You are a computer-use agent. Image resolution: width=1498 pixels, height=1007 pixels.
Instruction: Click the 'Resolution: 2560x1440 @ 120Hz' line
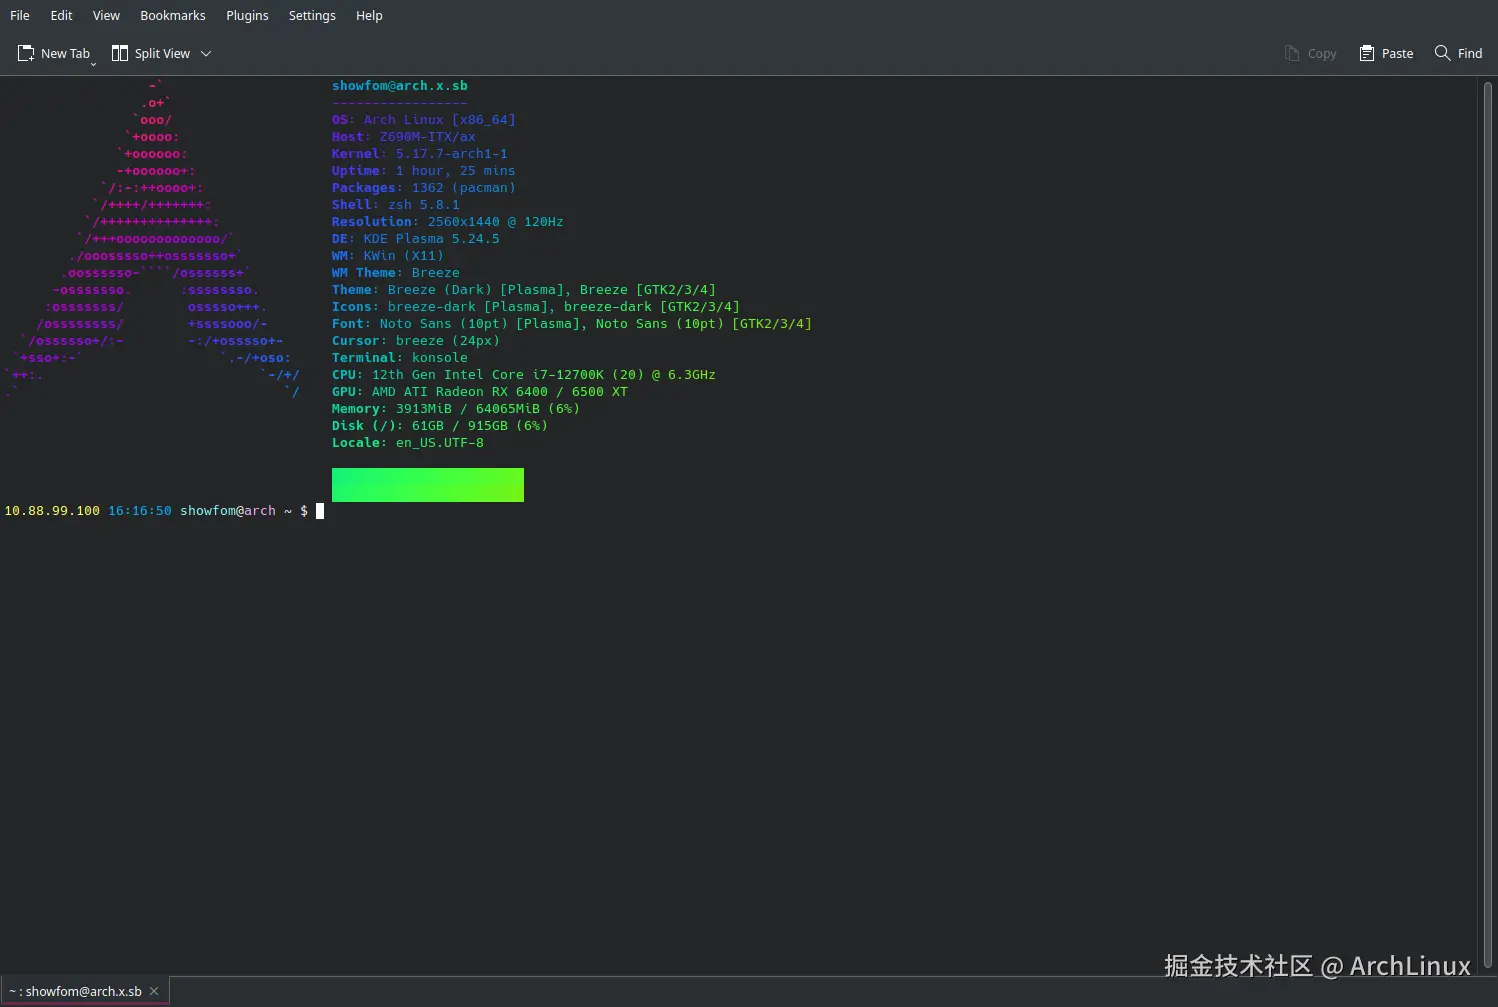448,222
